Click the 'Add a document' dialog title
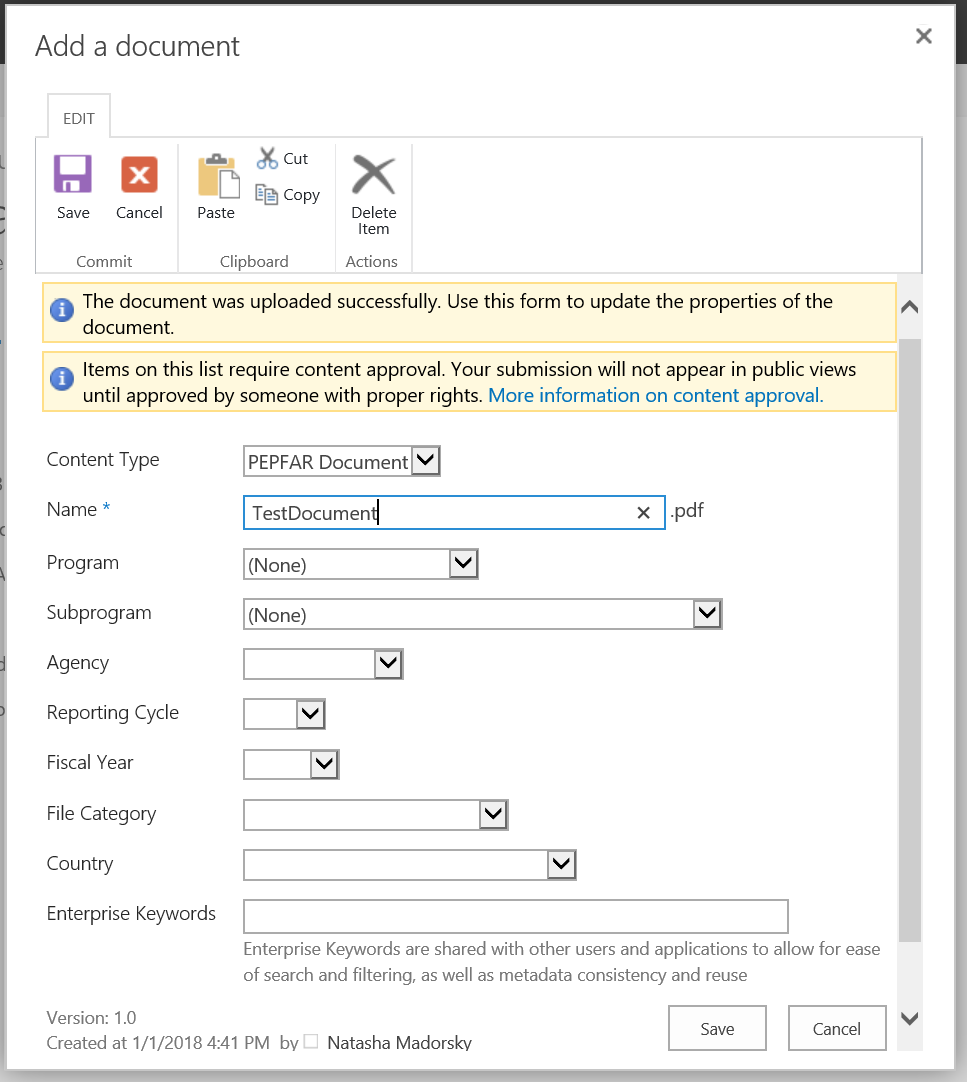Screen dimensions: 967x1082 [137, 46]
